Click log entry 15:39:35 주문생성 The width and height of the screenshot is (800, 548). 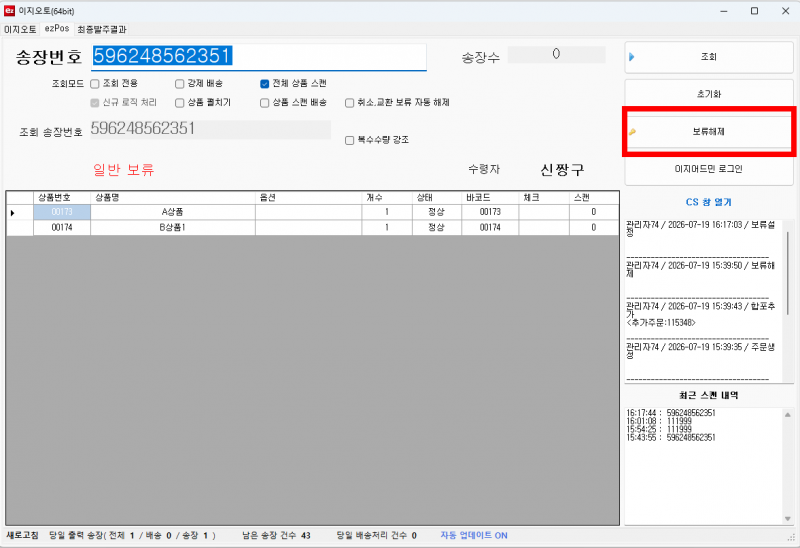tap(701, 351)
